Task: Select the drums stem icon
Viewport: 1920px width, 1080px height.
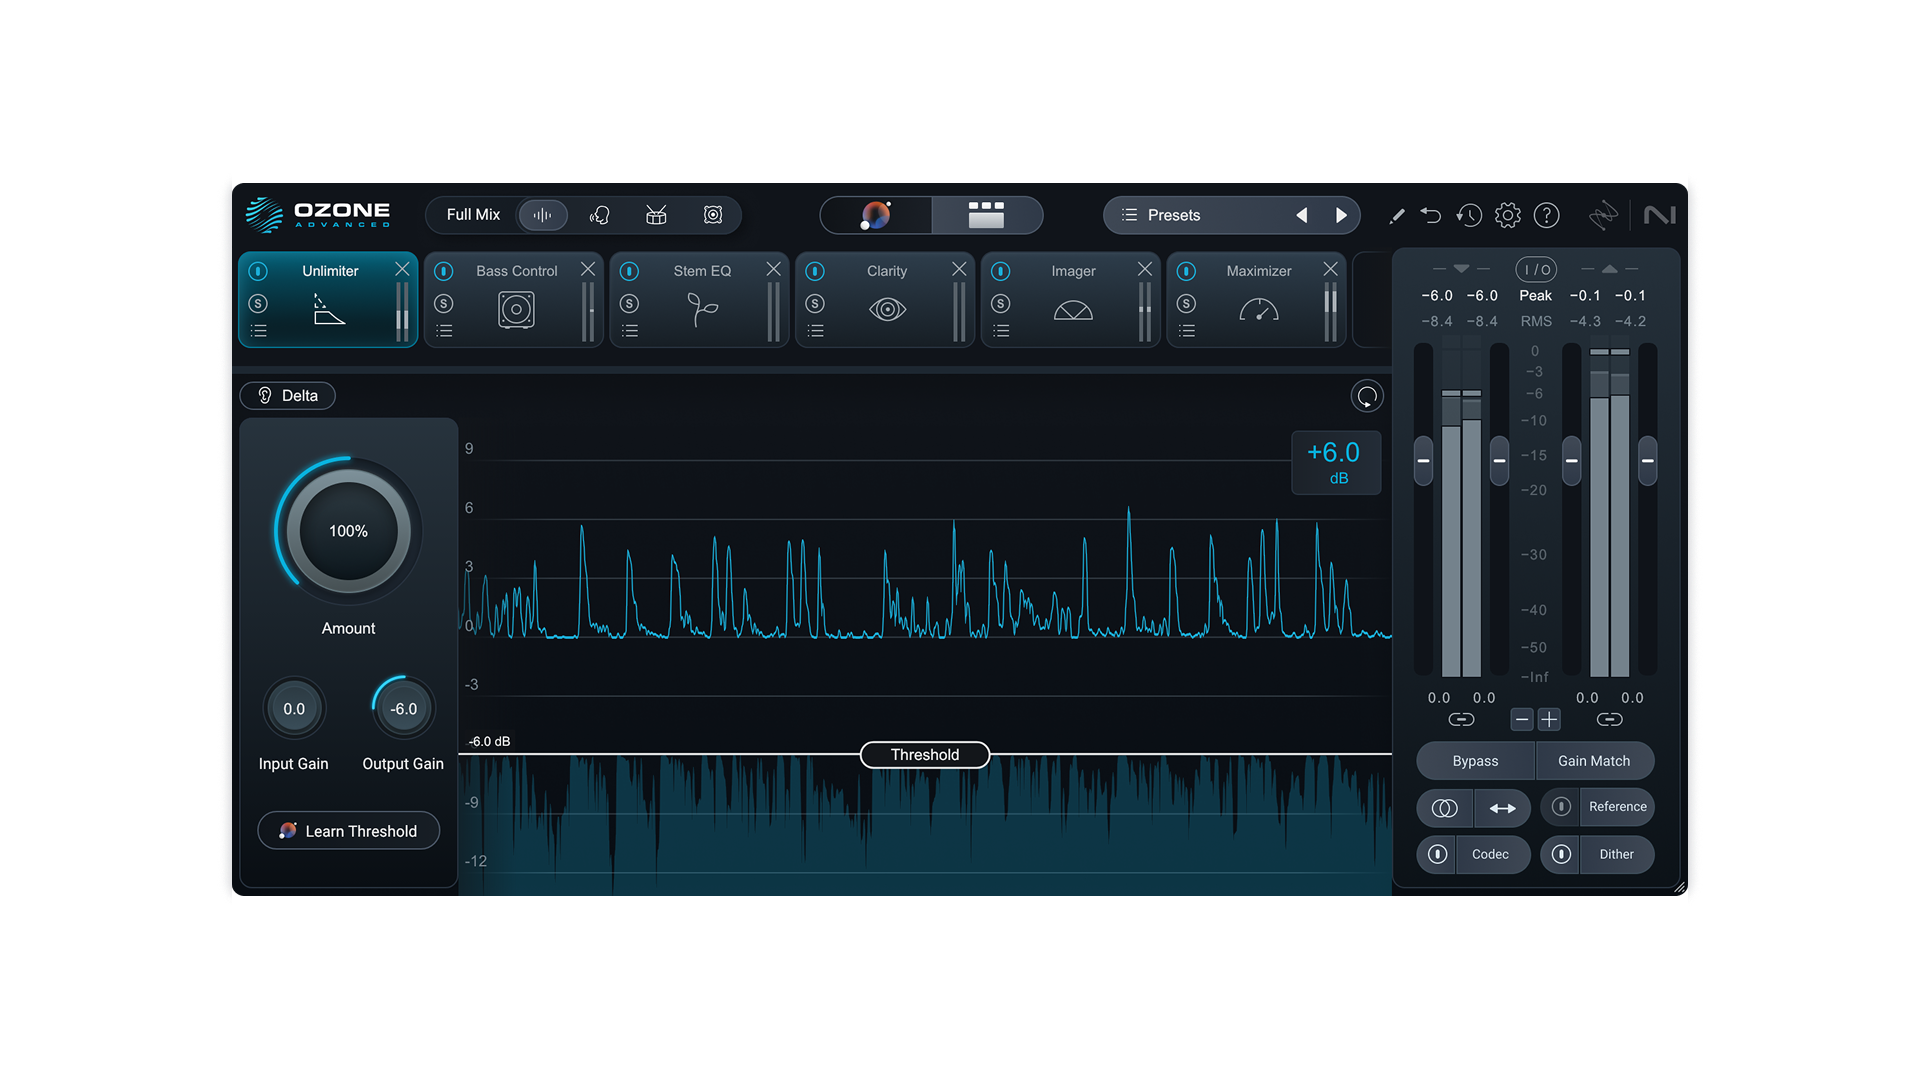Action: [656, 215]
